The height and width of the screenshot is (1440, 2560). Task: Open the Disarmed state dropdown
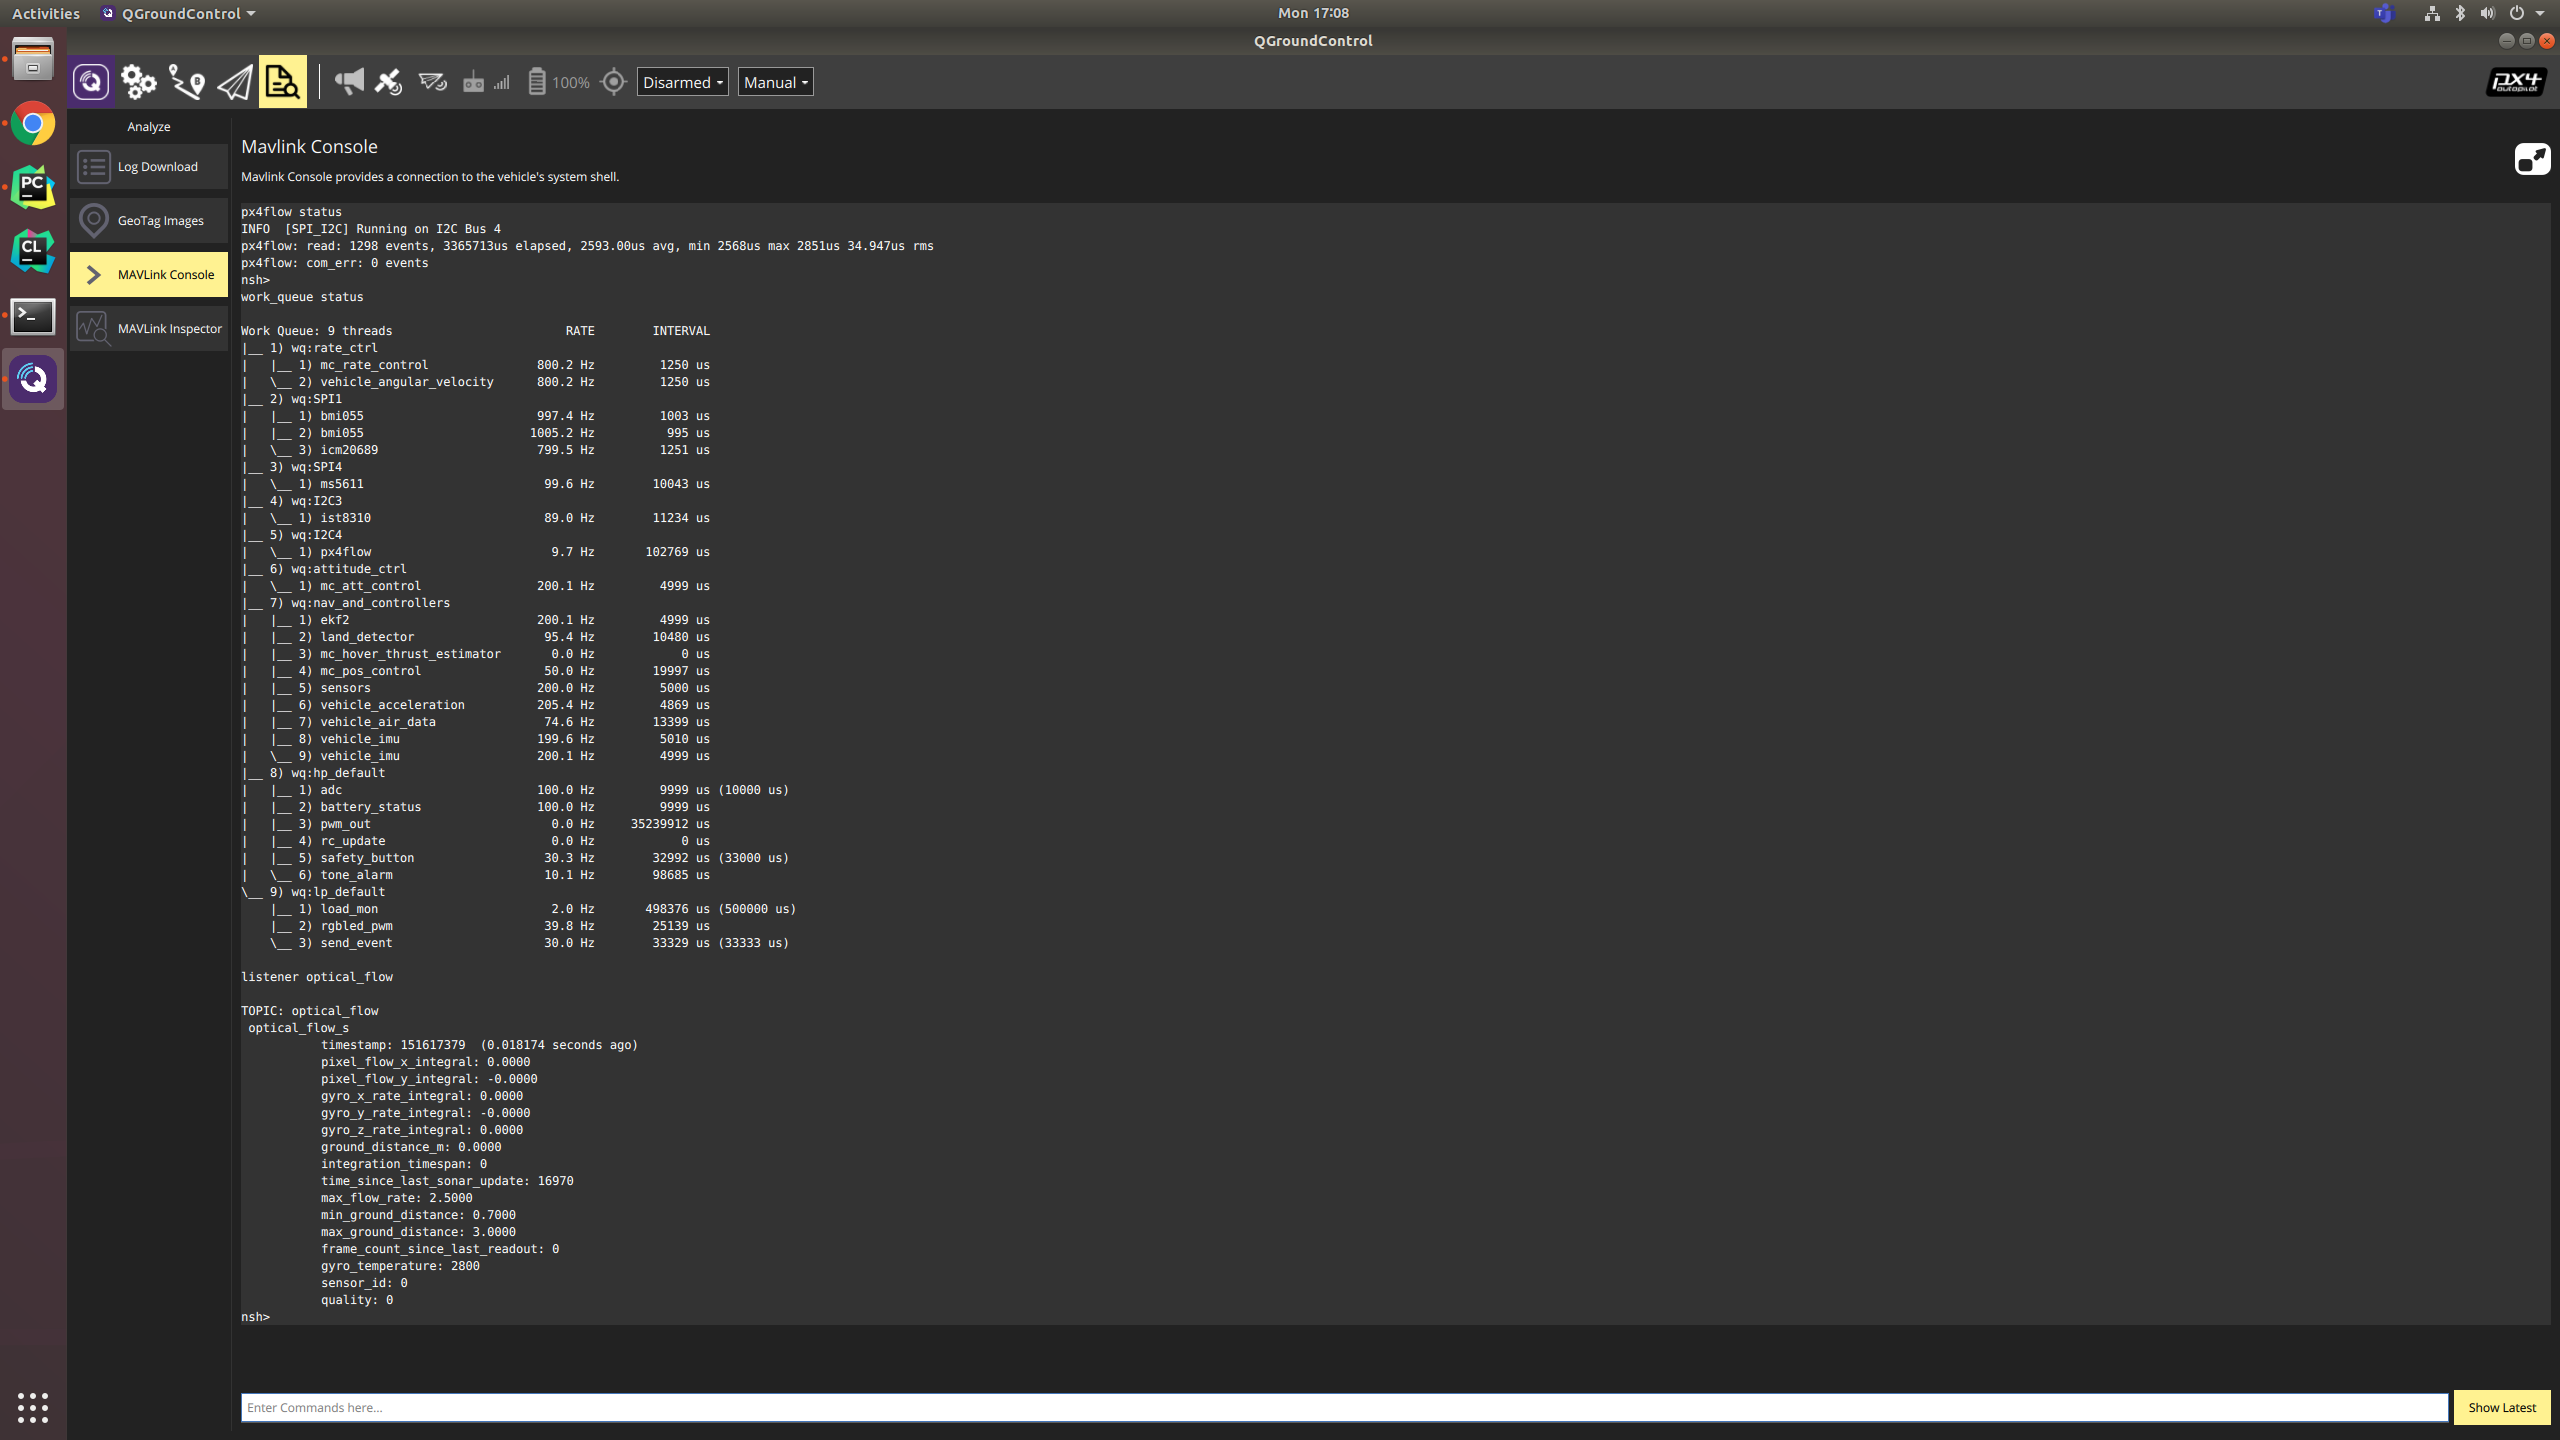pos(682,81)
